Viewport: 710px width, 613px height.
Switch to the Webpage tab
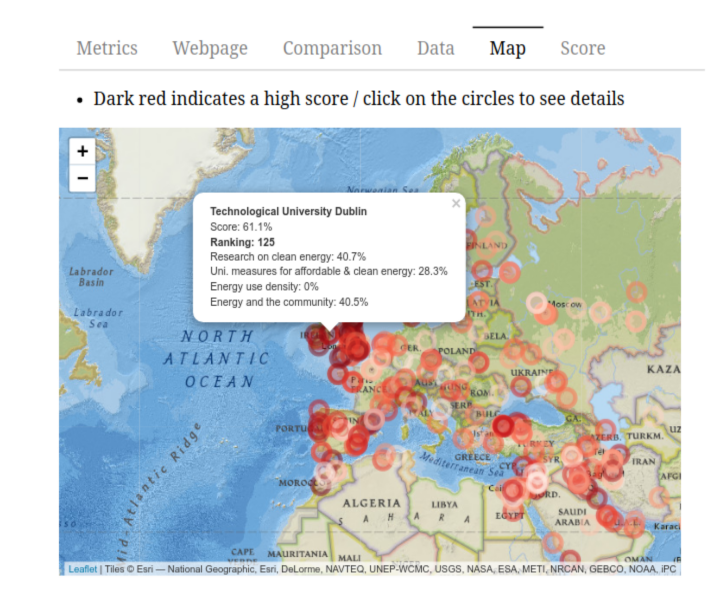pos(210,48)
